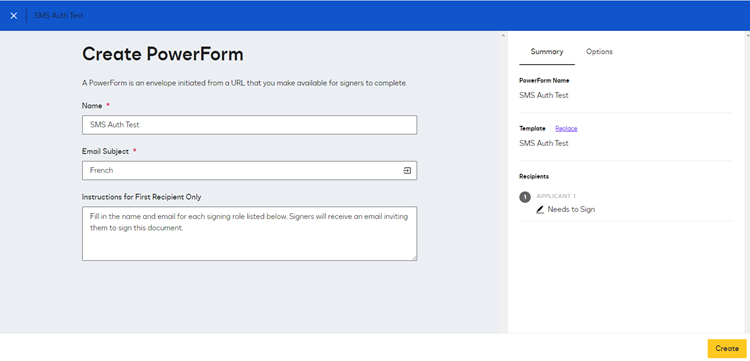Click the Instructions for First Recipient textarea

tap(249, 233)
